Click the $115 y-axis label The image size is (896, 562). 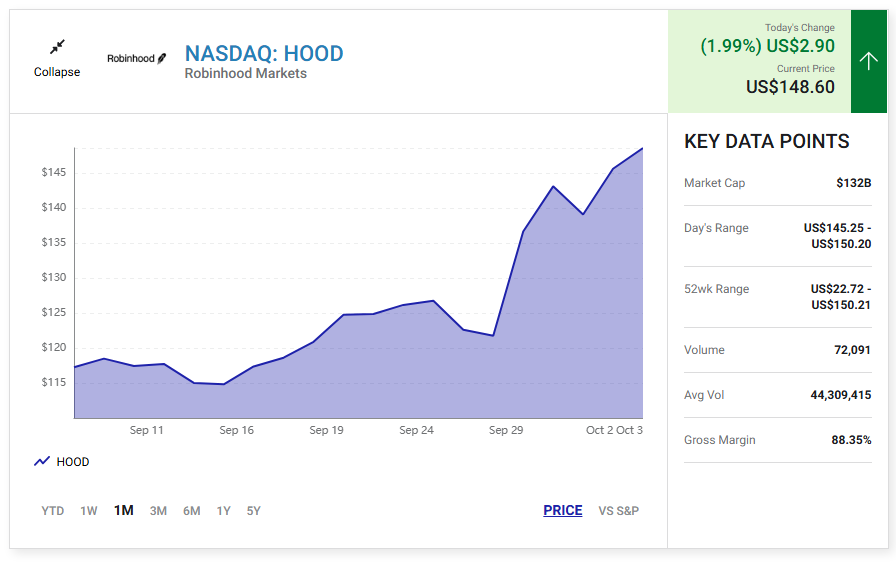click(54, 382)
